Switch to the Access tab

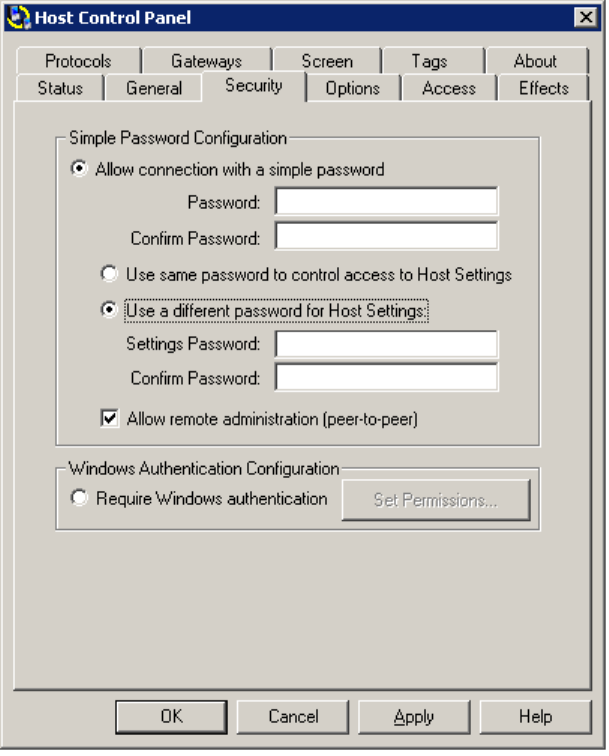pyautogui.click(x=449, y=88)
